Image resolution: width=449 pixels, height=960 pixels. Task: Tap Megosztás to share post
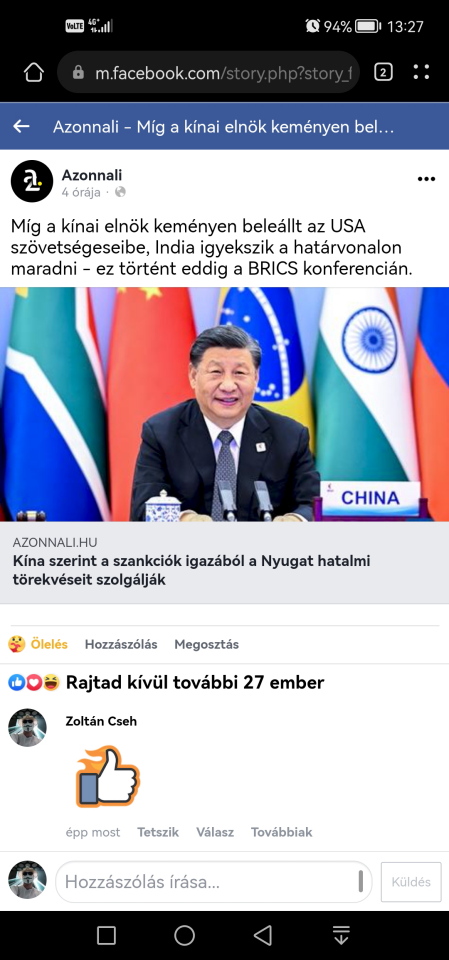coord(206,644)
